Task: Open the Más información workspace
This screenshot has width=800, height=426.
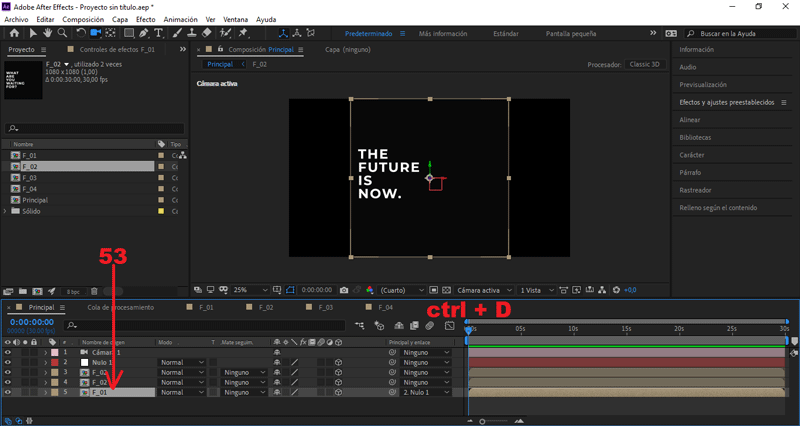Action: (443, 34)
